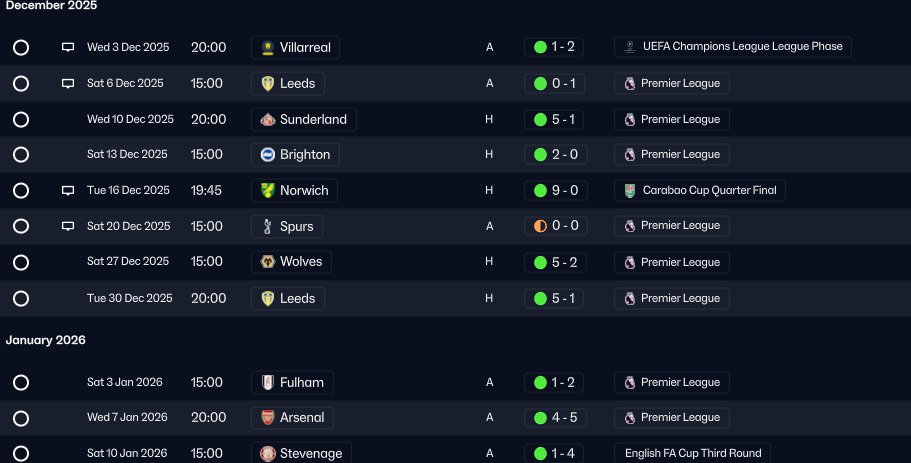Click the Carabao Cup trophy icon
The image size is (911, 463).
pyautogui.click(x=630, y=191)
